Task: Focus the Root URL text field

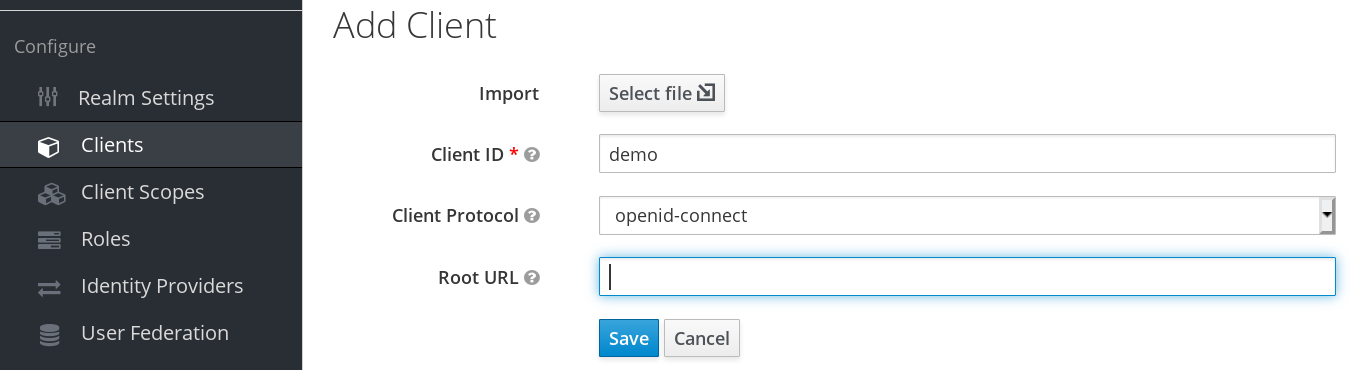Action: [x=967, y=277]
